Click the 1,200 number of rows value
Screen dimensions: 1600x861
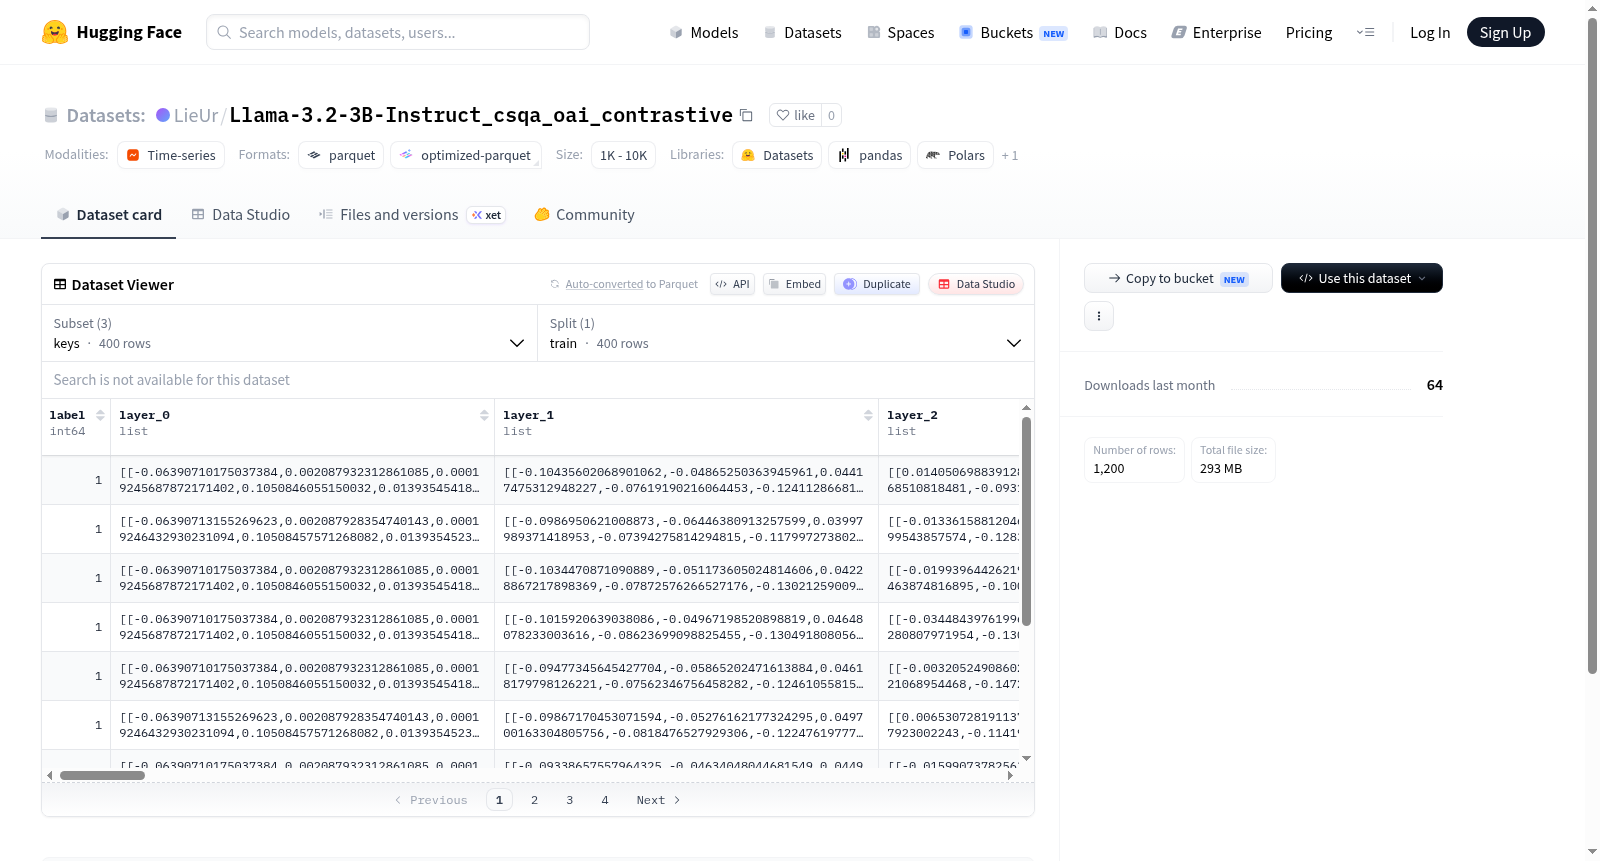click(x=1109, y=468)
